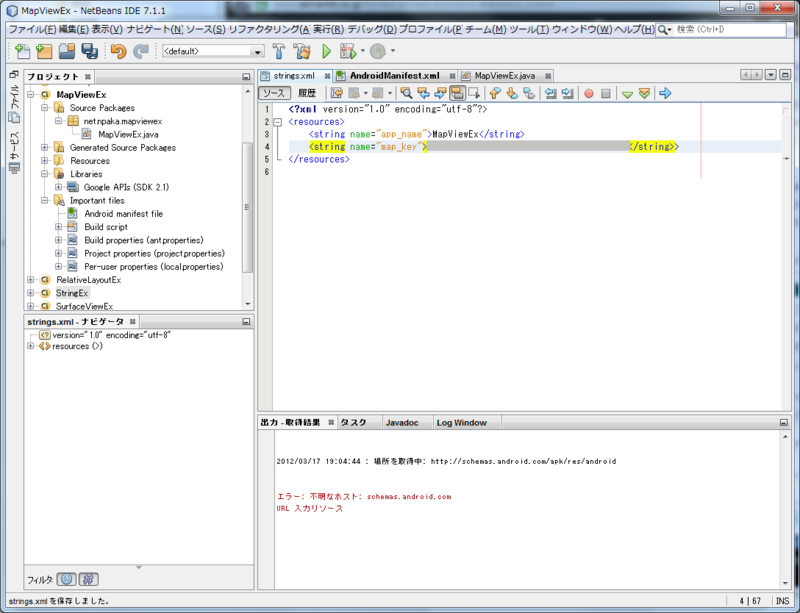Screen dimensions: 800x613
Task: Switch editor to History view
Action: coord(307,93)
